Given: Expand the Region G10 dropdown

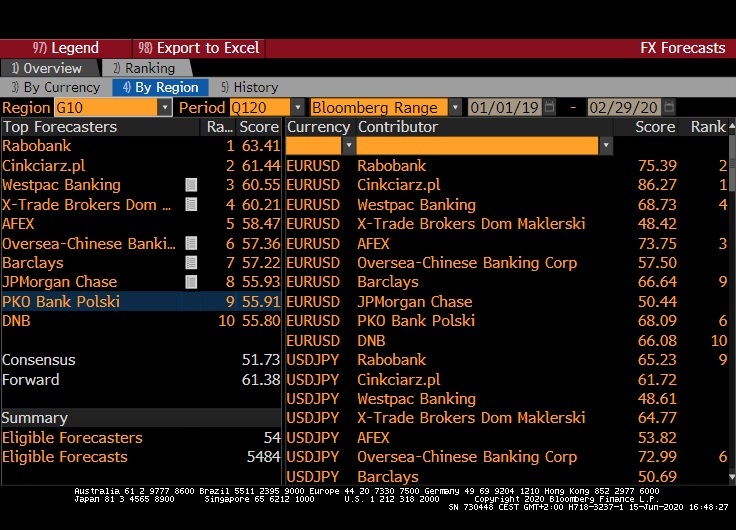Looking at the screenshot, I should point(164,107).
